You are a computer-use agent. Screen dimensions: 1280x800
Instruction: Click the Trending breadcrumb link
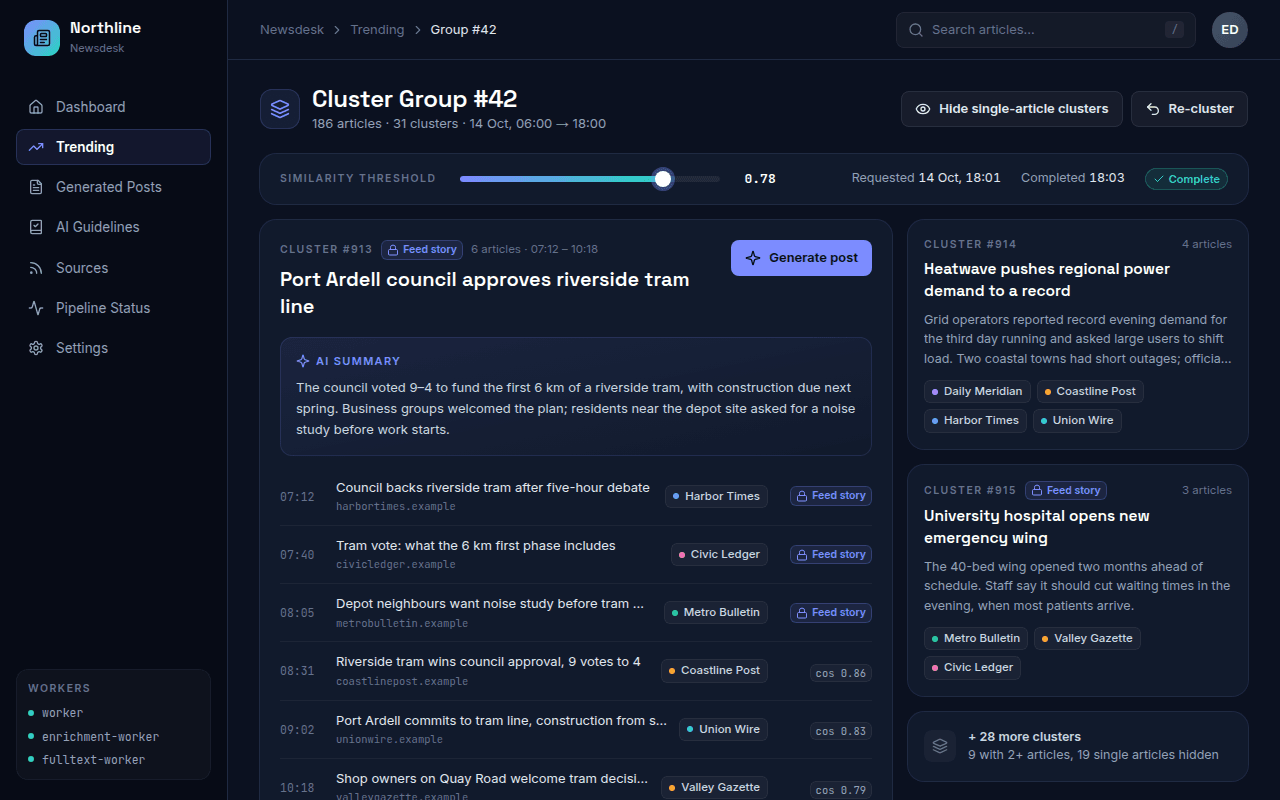(377, 30)
